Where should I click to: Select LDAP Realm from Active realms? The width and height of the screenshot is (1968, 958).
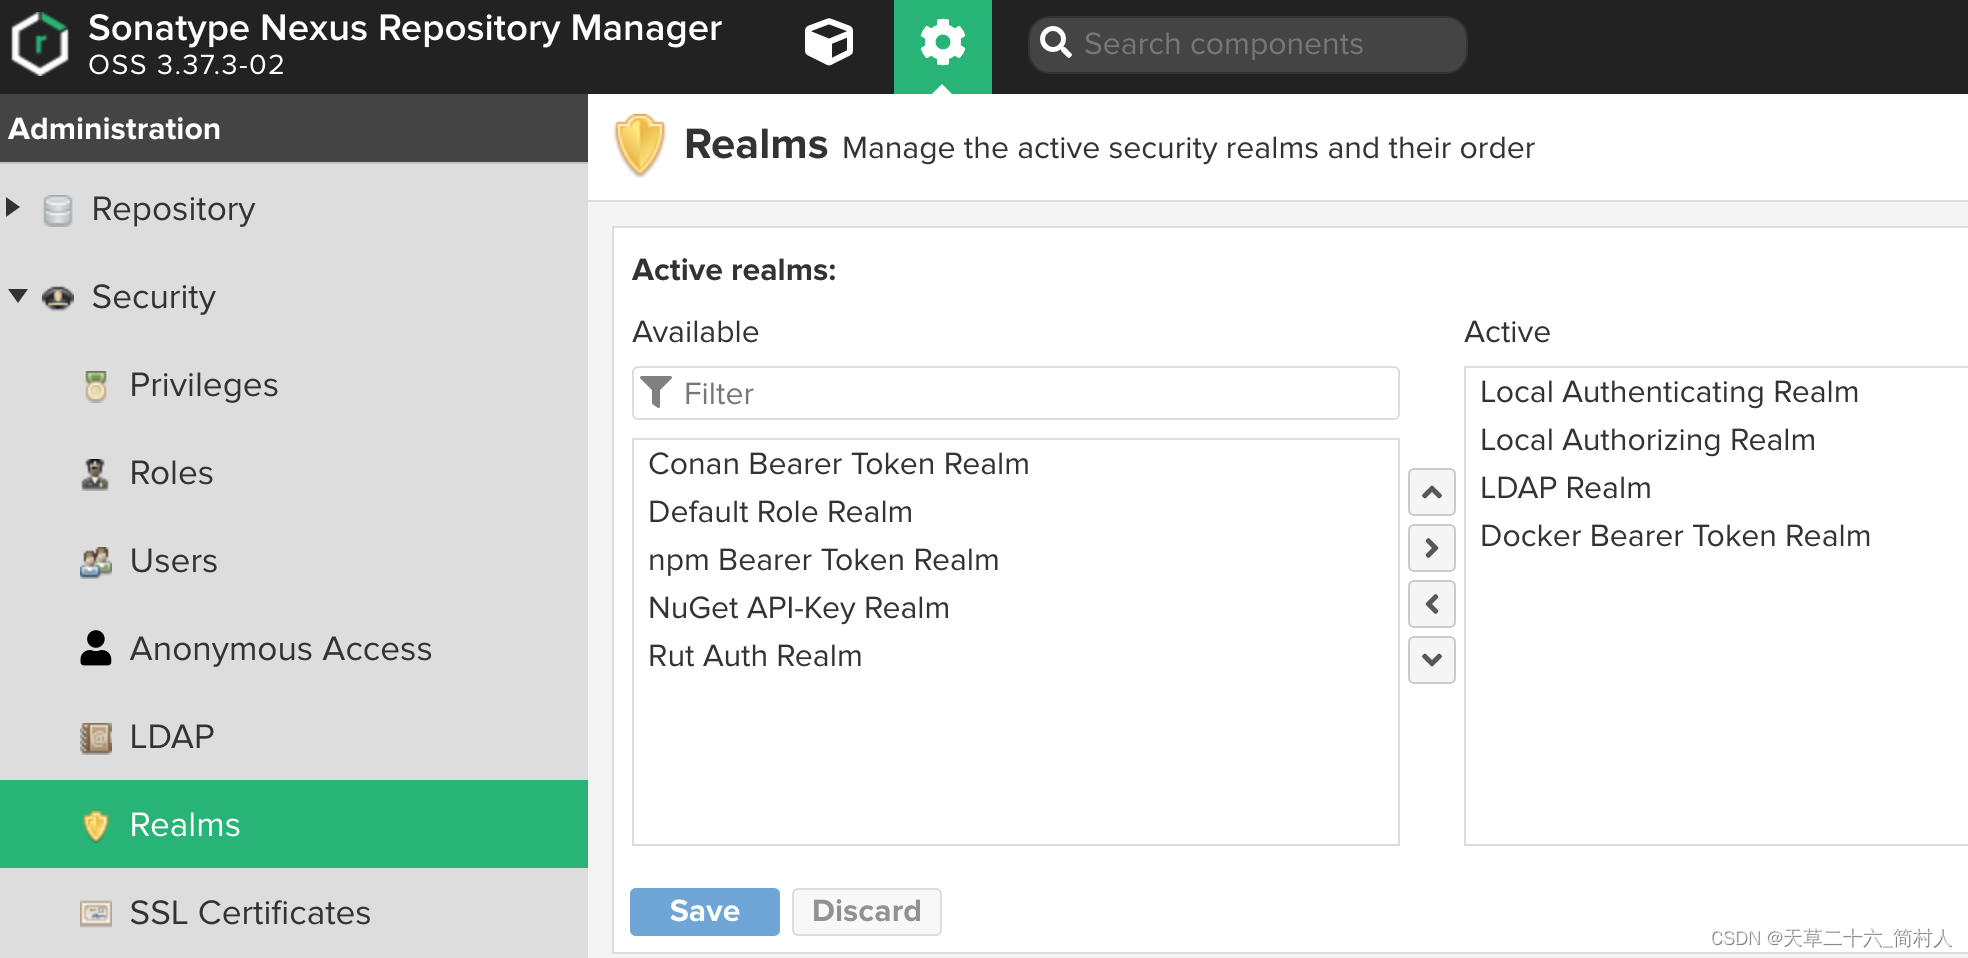point(1565,487)
